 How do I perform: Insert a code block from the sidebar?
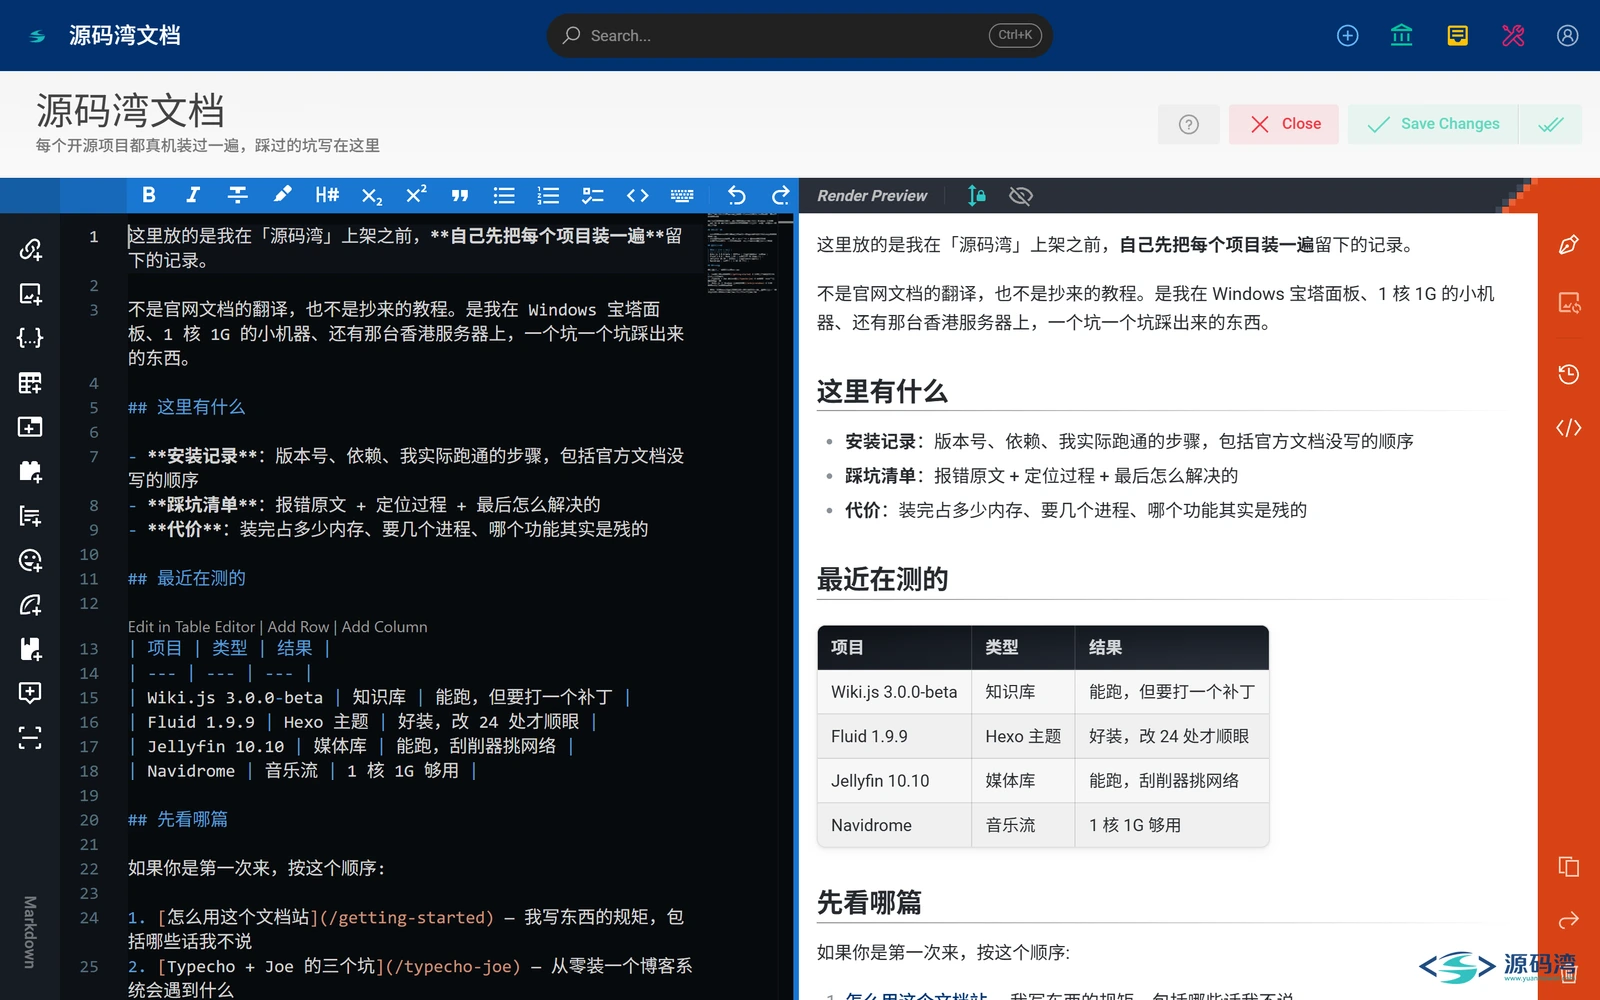pyautogui.click(x=30, y=338)
